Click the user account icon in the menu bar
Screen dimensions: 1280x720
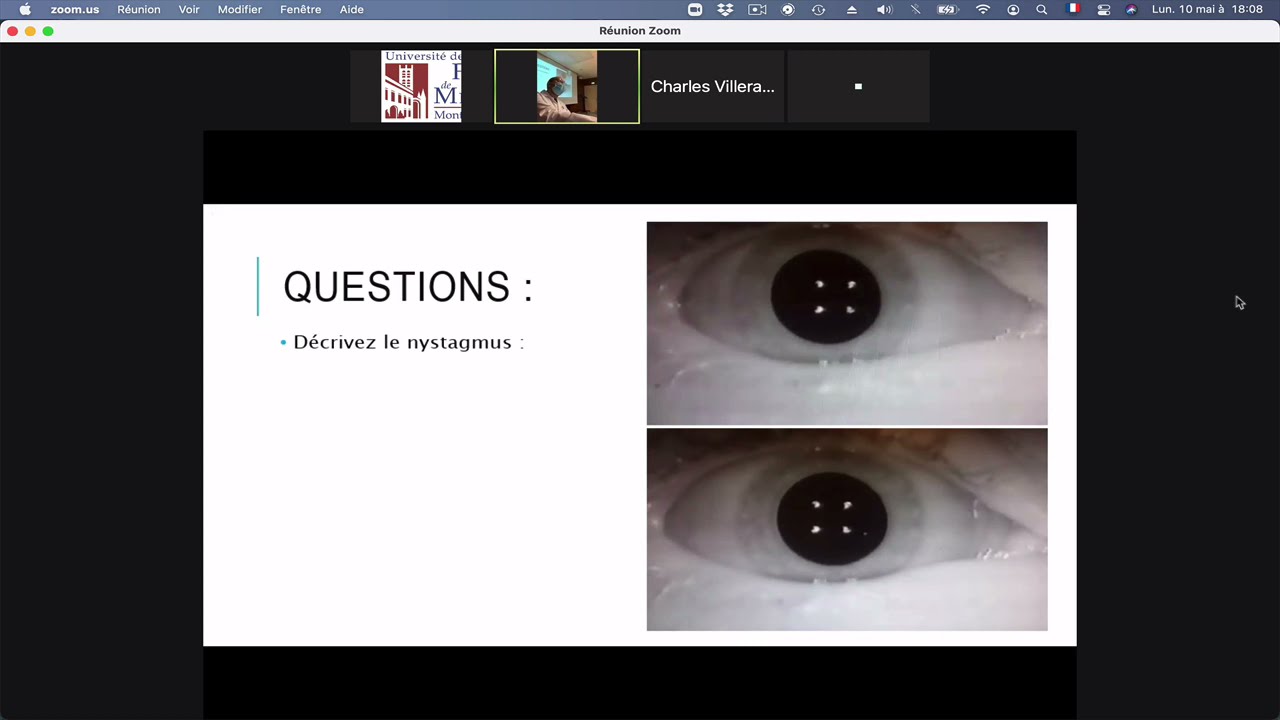click(x=1013, y=9)
